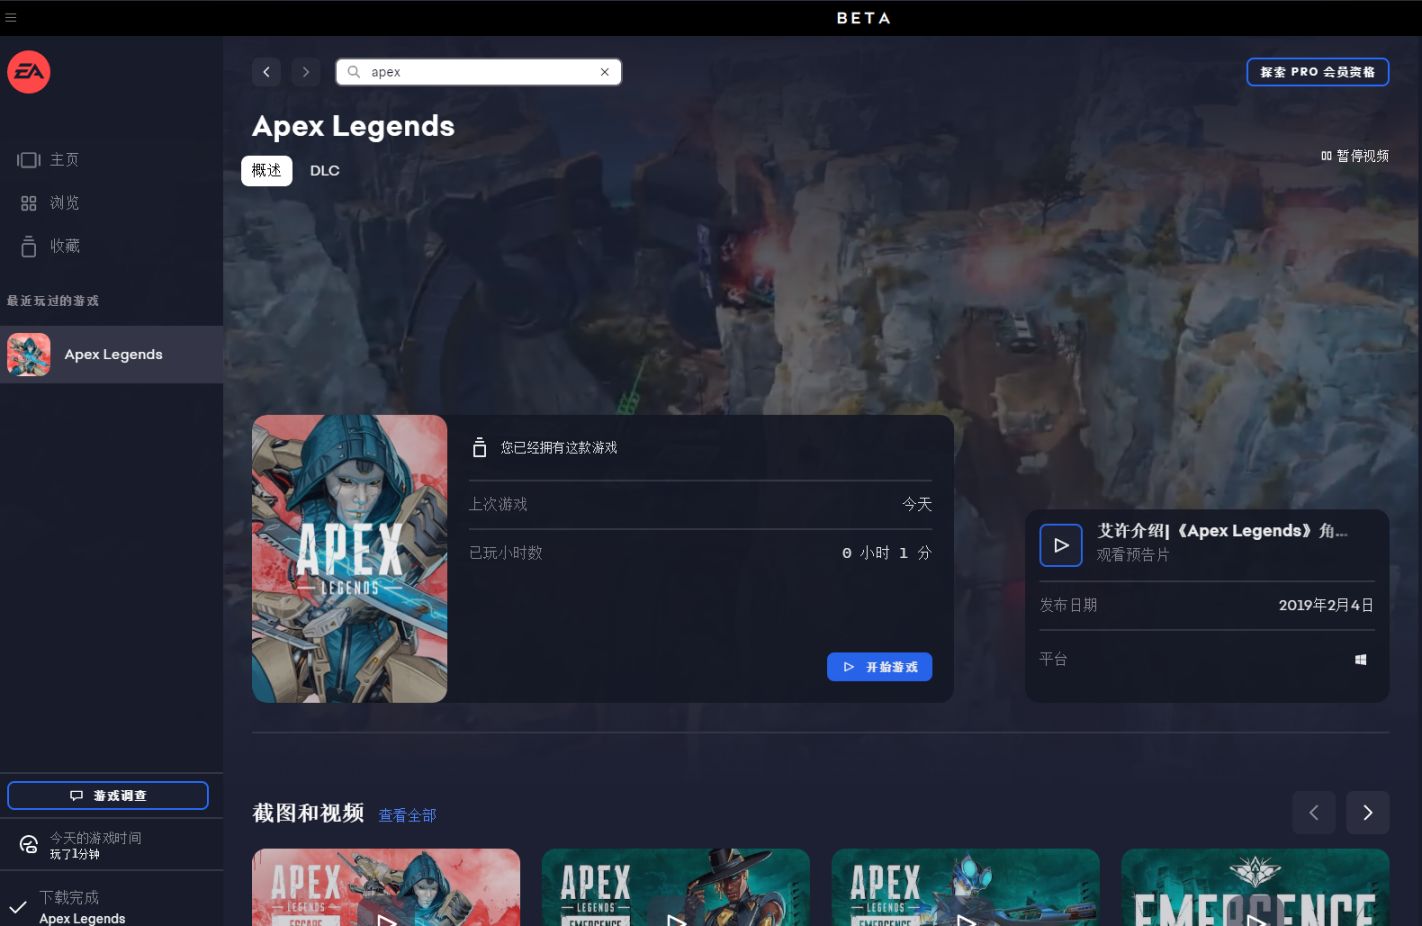Click the 您已经拥有这款游戏 ownership text

pos(559,448)
